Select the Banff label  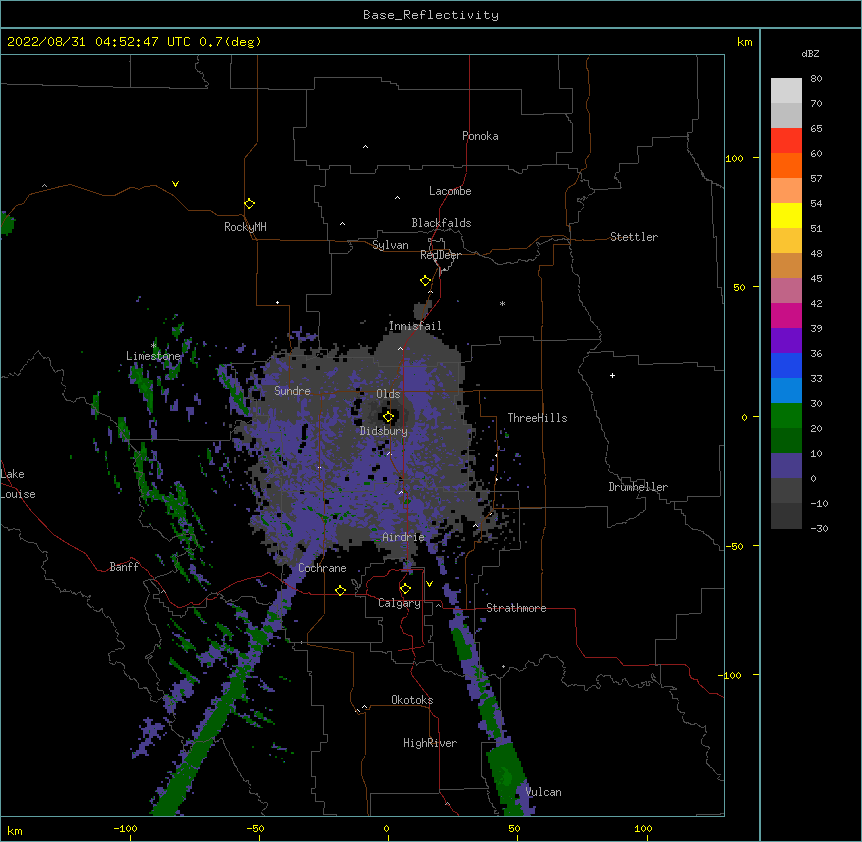124,567
